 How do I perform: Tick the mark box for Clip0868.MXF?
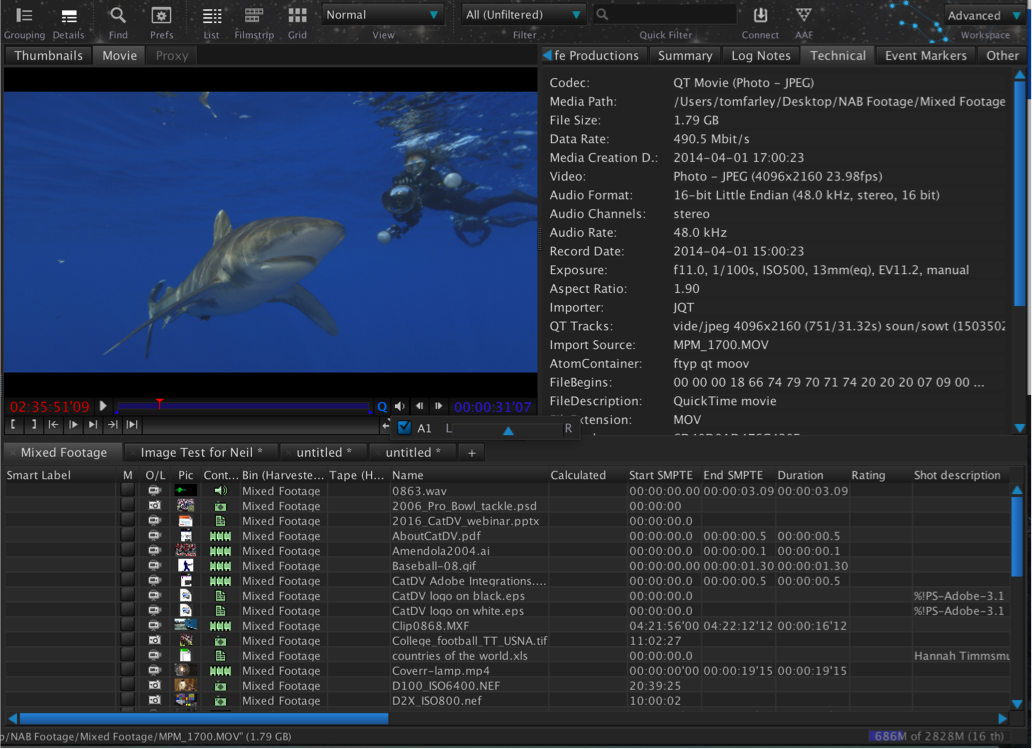coord(127,626)
